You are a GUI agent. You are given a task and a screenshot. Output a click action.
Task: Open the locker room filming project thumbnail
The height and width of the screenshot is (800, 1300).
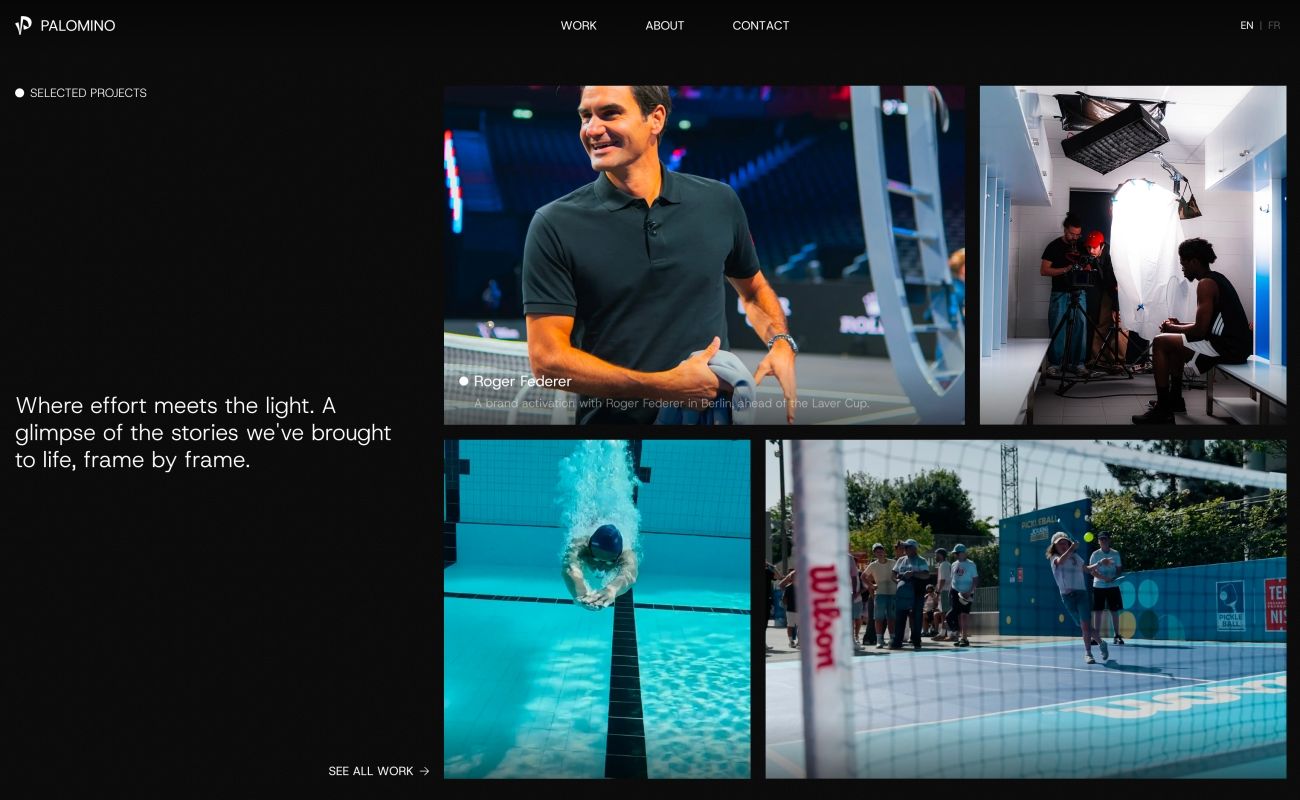tap(1133, 255)
